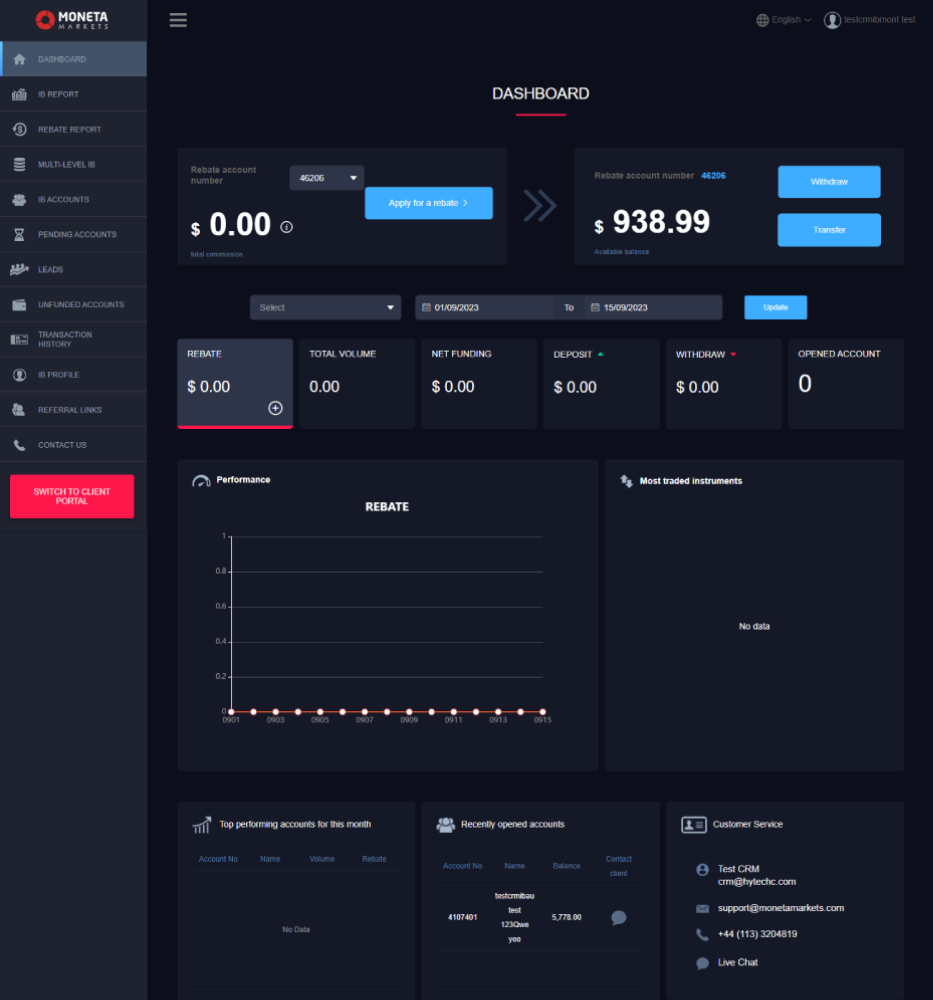The width and height of the screenshot is (933, 1000).
Task: Click the Moneta Markets logo
Action: pos(72,20)
